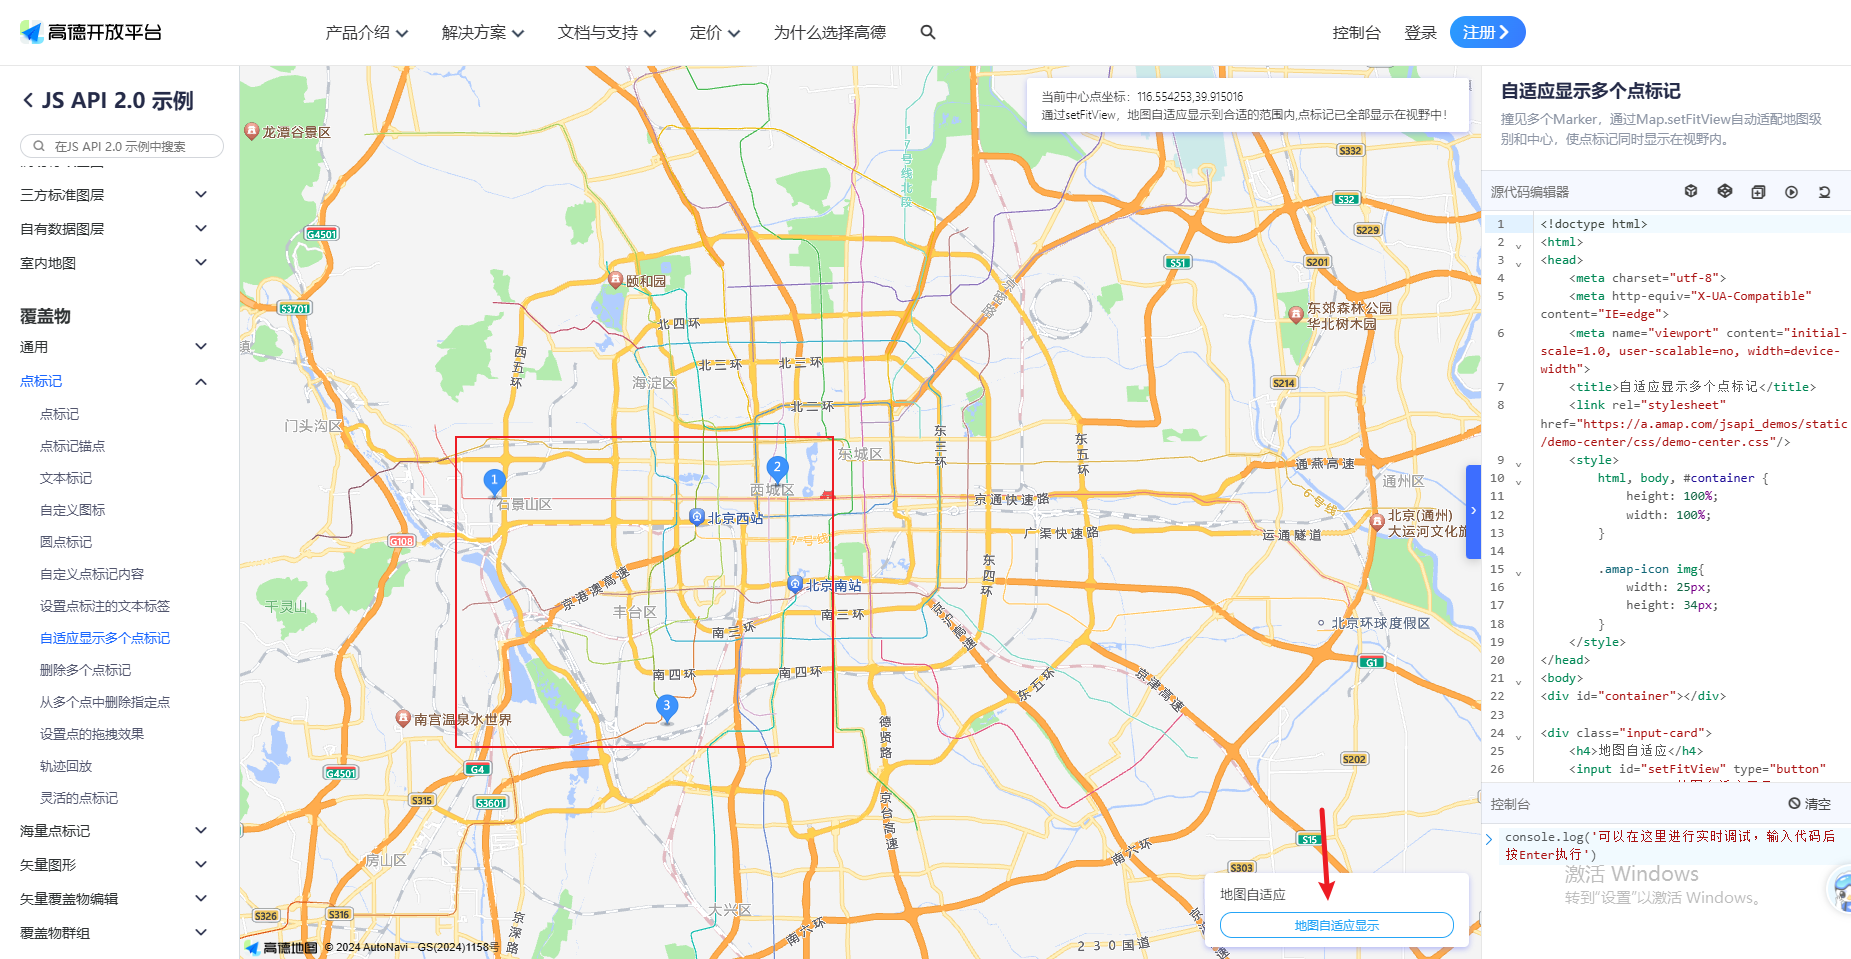Viewport: 1851px width, 959px height.
Task: Open 为什么选择高德 menu item
Action: [829, 32]
